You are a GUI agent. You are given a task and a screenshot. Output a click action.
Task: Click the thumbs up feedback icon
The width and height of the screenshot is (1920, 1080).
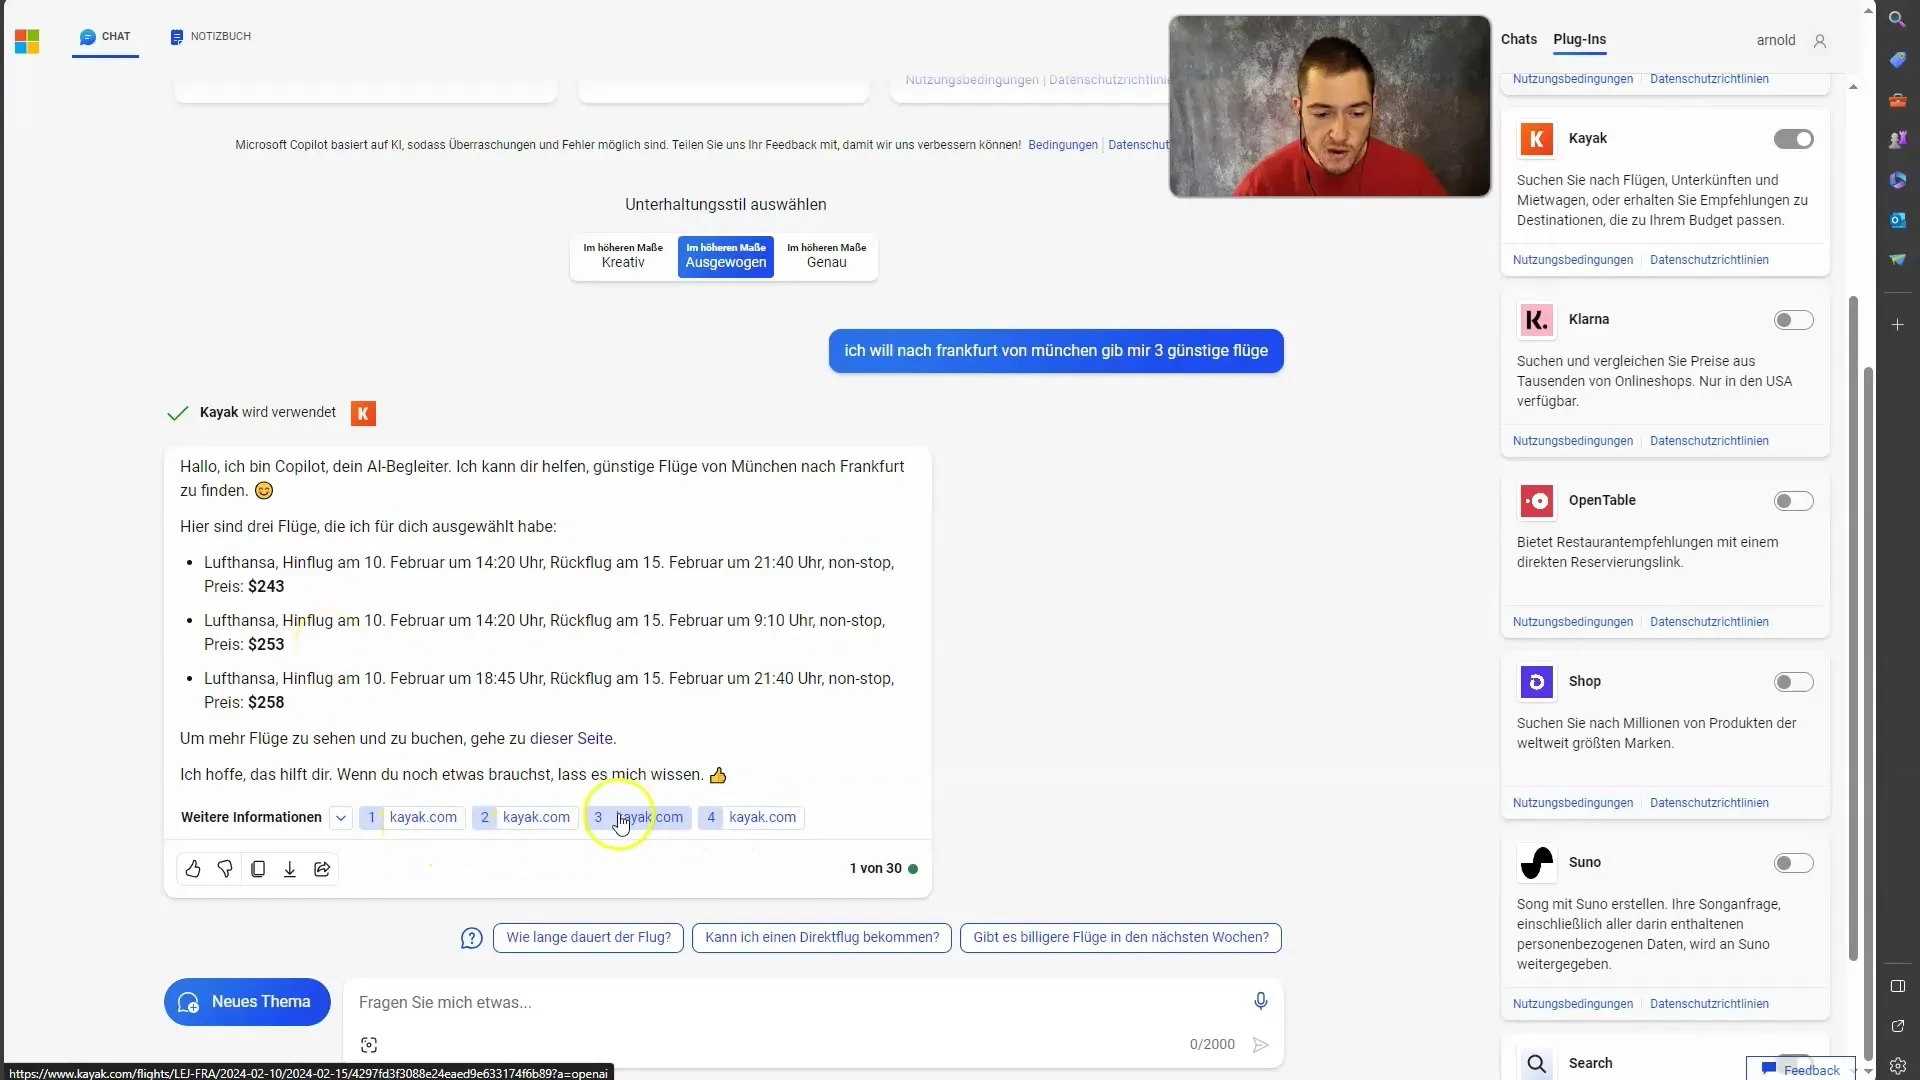(193, 868)
